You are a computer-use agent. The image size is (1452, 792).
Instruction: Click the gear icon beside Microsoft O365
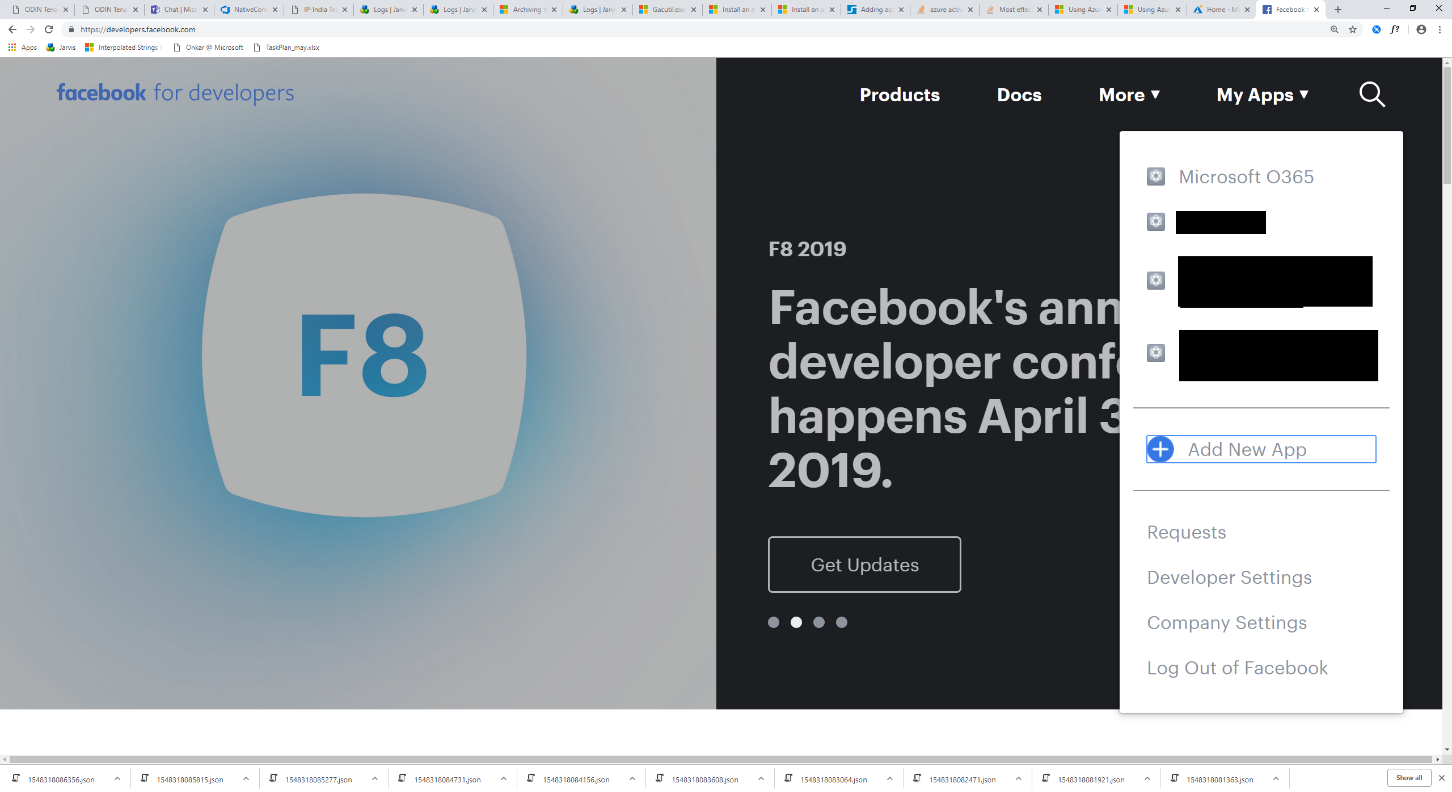1156,176
